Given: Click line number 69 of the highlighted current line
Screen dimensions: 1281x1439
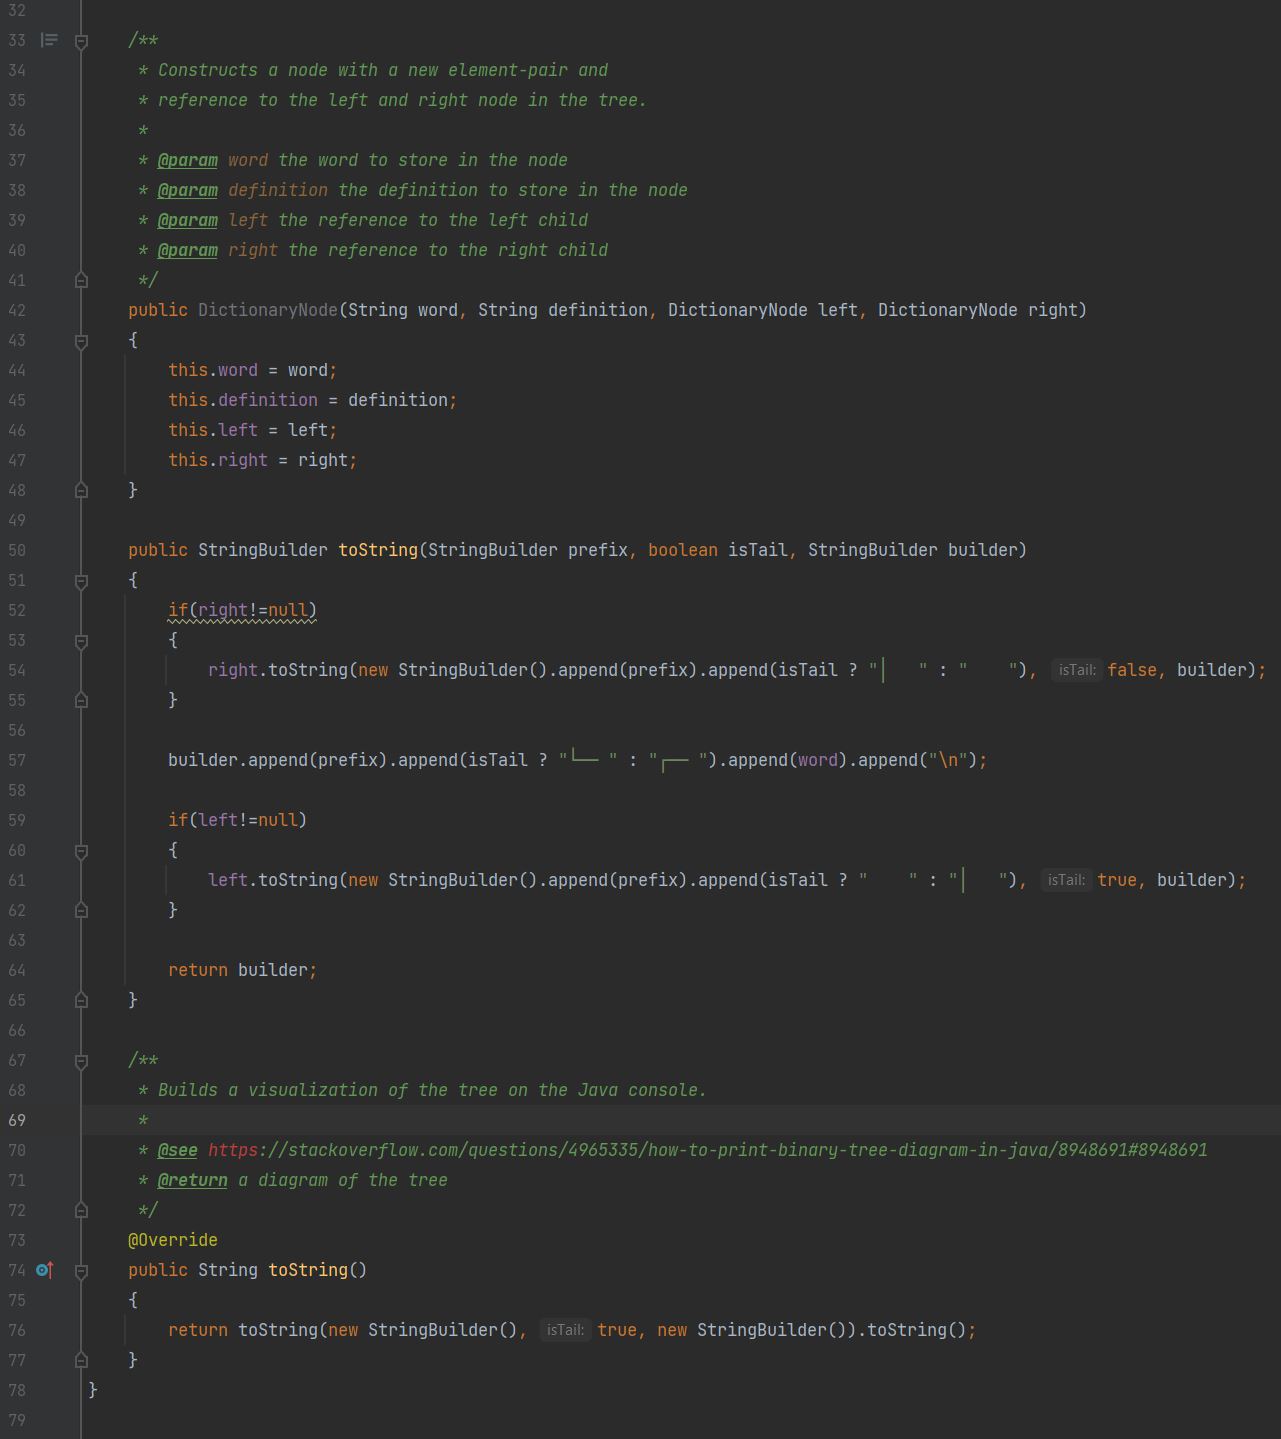Looking at the screenshot, I should 17,1120.
